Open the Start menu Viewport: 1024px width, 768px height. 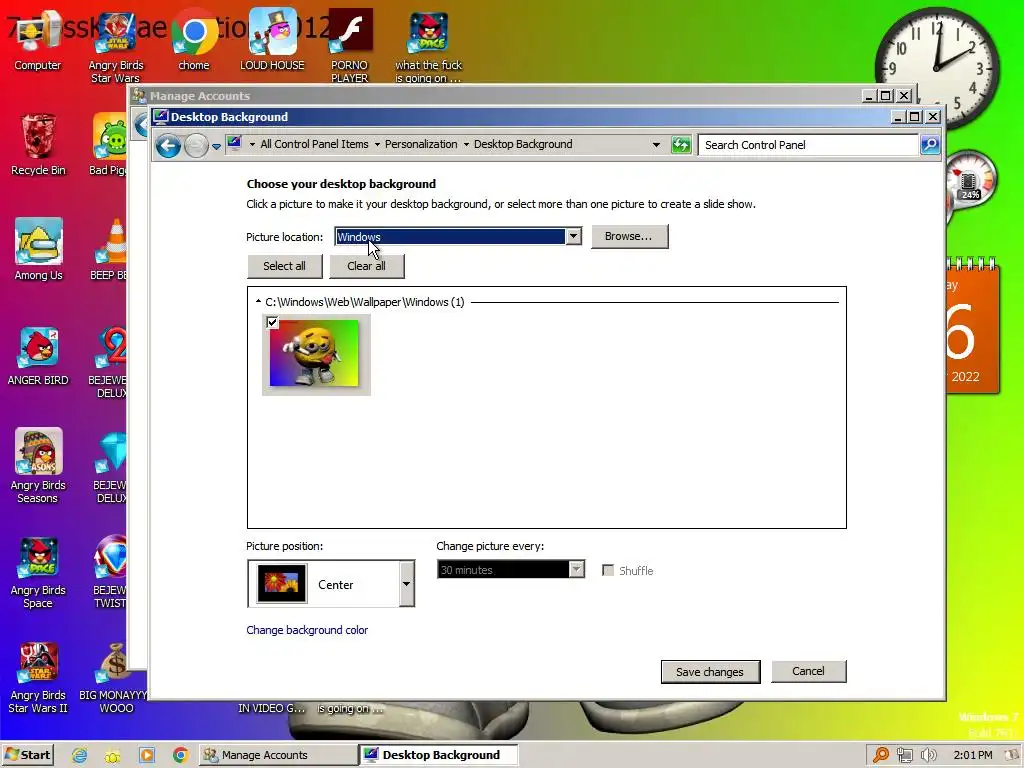[27, 755]
